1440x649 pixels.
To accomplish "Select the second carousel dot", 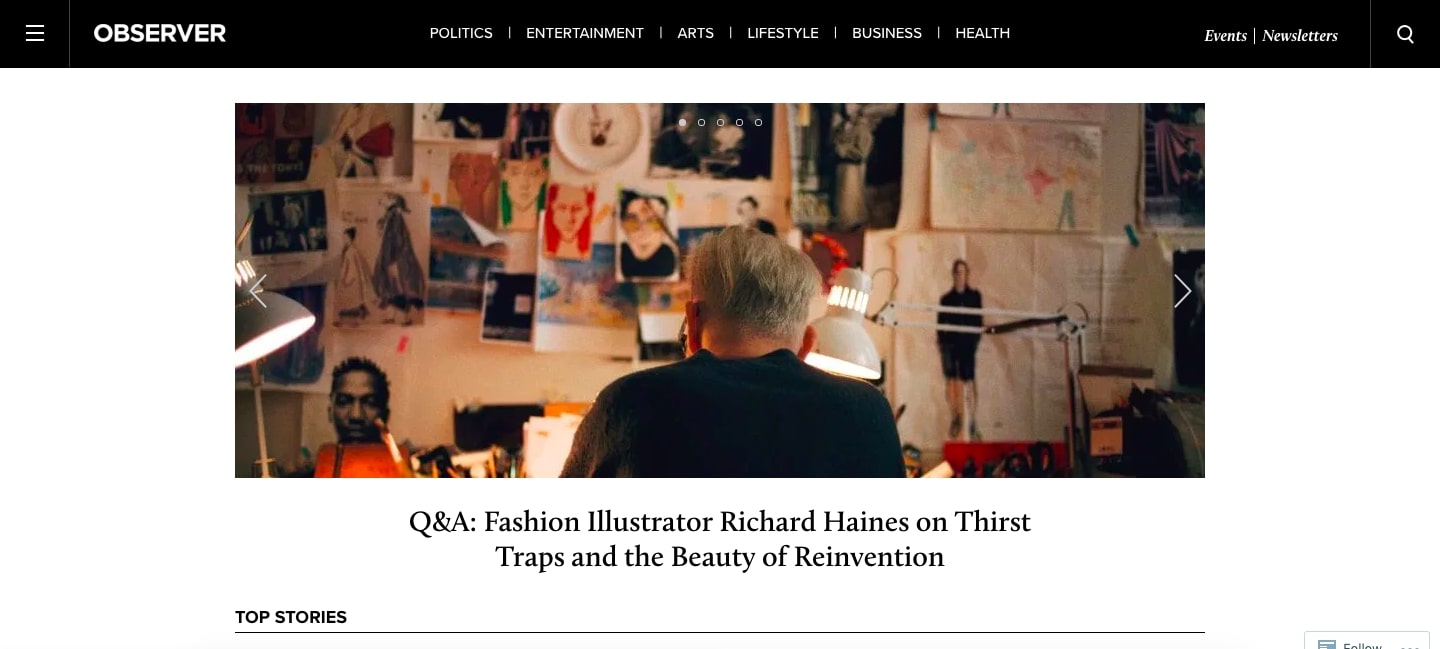I will [x=701, y=122].
